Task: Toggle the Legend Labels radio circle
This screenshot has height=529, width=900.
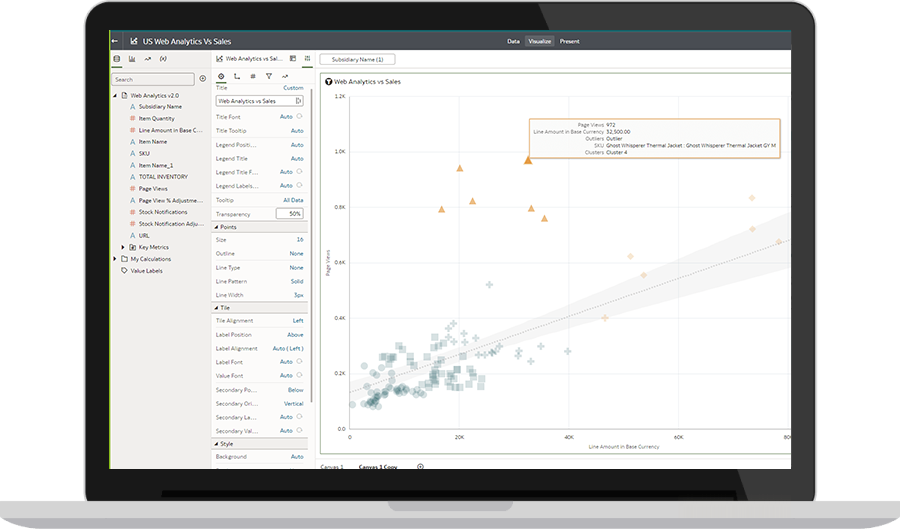Action: [300, 185]
